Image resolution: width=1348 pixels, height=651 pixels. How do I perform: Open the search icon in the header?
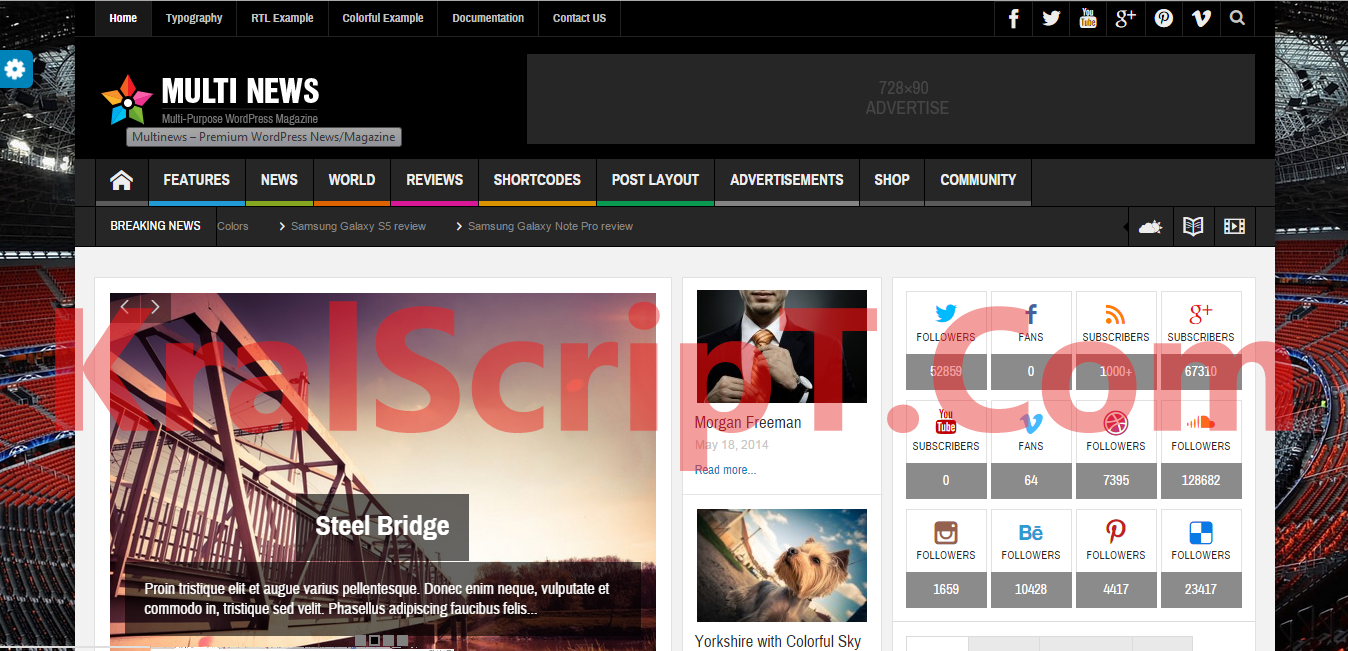pos(1237,18)
